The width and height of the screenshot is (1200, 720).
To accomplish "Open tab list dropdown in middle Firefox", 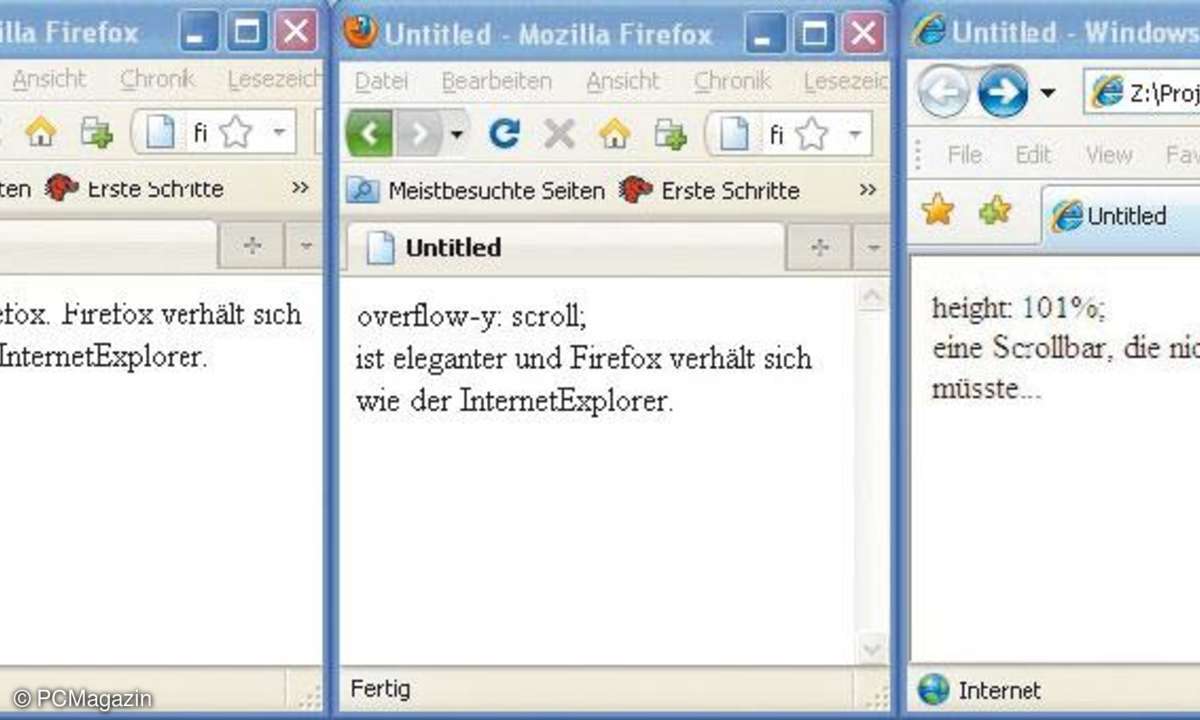I will (872, 247).
